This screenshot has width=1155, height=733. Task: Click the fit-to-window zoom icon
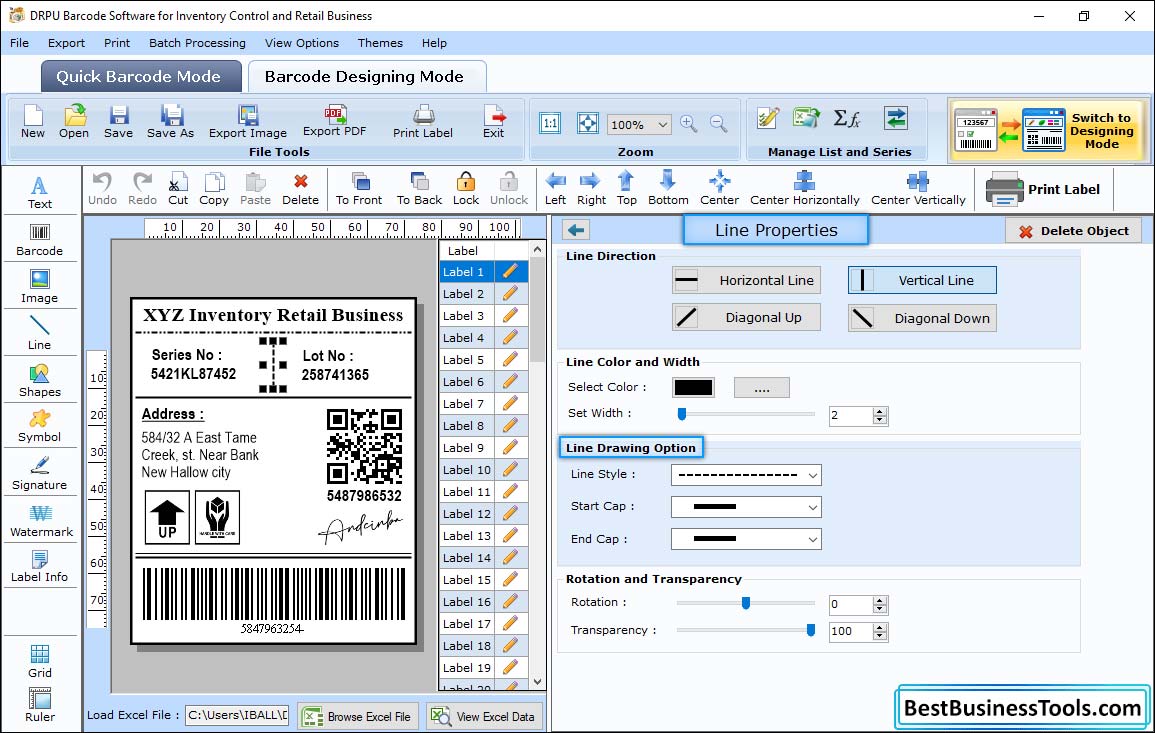tap(588, 123)
